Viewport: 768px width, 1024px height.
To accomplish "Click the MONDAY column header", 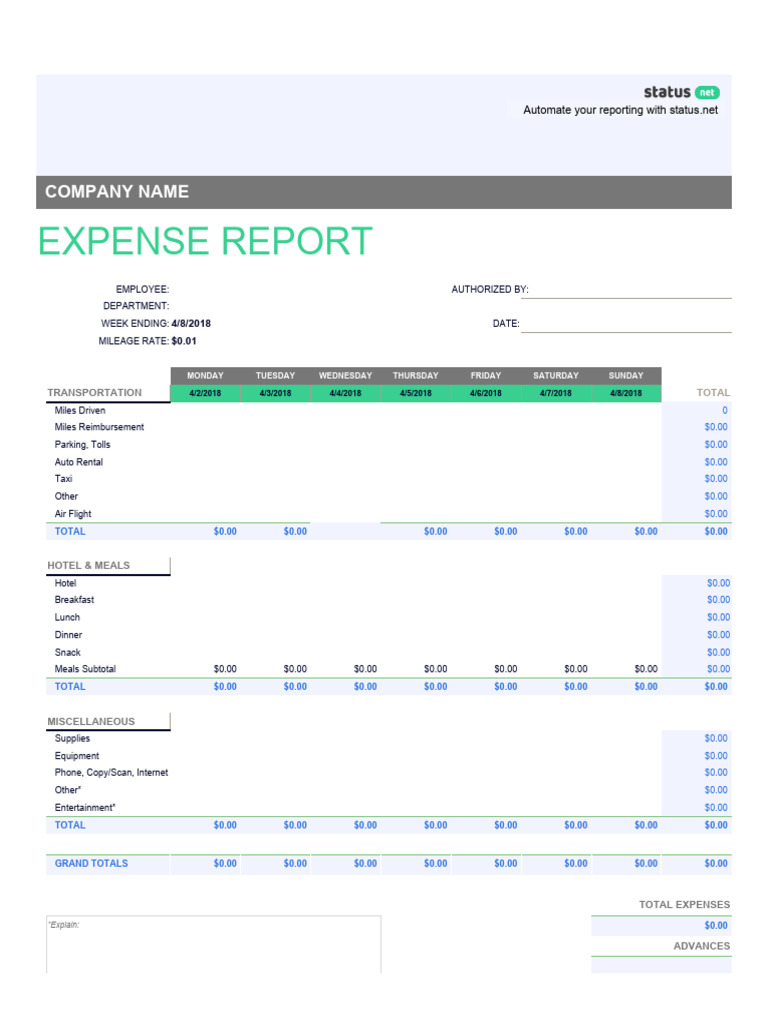I will (205, 376).
